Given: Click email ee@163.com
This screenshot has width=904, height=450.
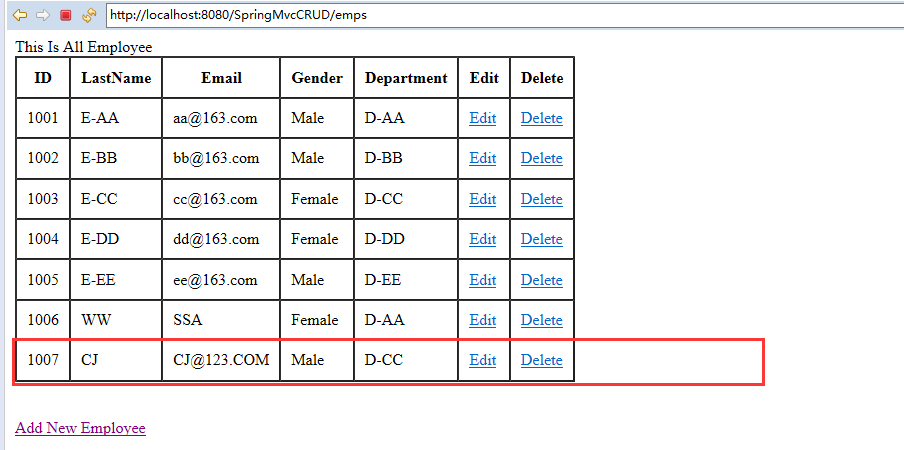Looking at the screenshot, I should tap(215, 280).
